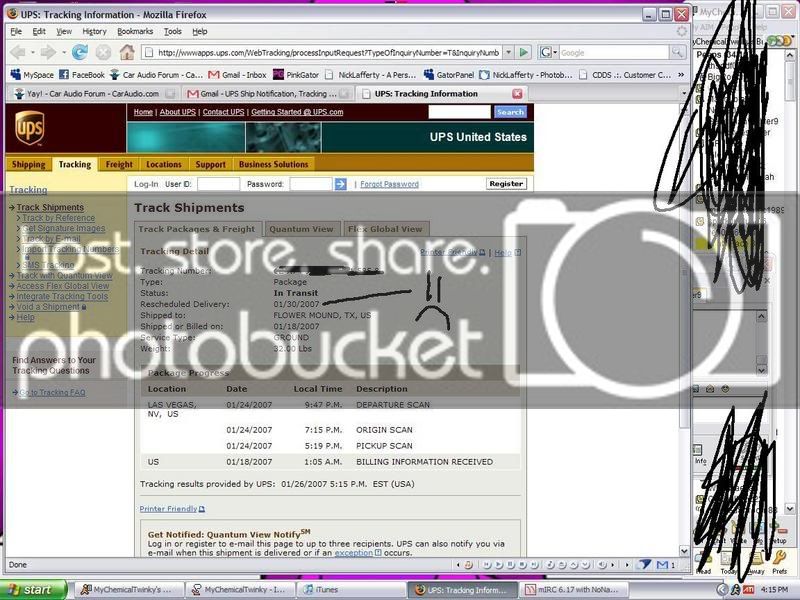Image resolution: width=800 pixels, height=600 pixels.
Task: Open the PinkGator bookmark
Action: coord(296,75)
